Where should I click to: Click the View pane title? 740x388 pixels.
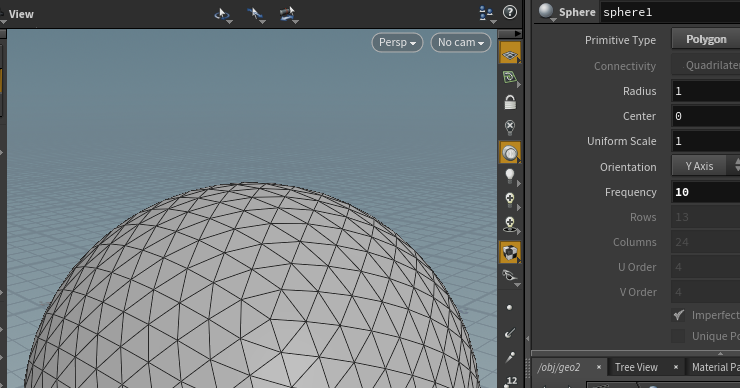click(x=21, y=14)
